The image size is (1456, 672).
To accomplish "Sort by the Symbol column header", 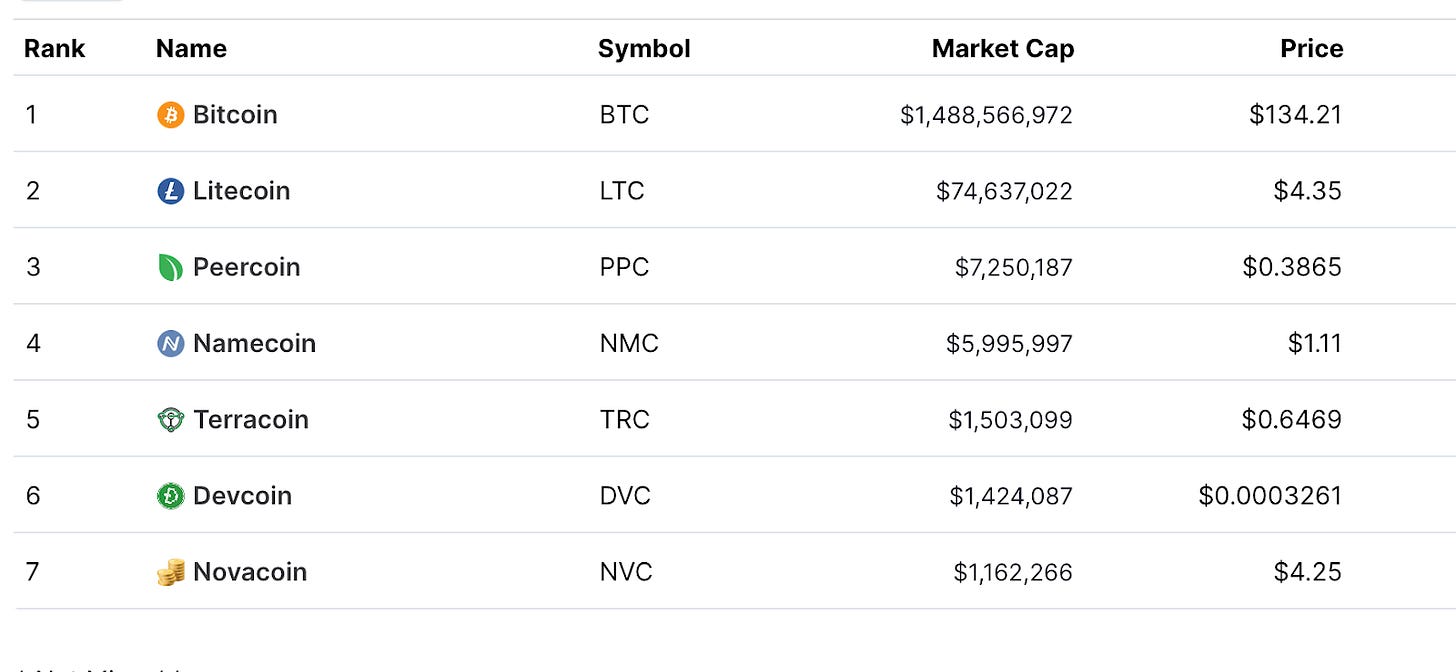I will [644, 49].
